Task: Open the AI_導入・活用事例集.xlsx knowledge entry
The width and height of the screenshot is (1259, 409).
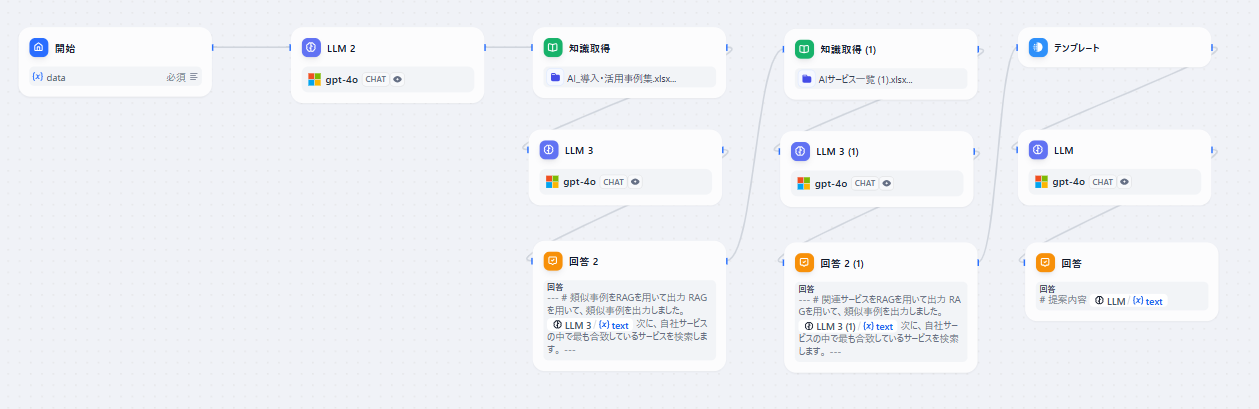Action: point(621,78)
